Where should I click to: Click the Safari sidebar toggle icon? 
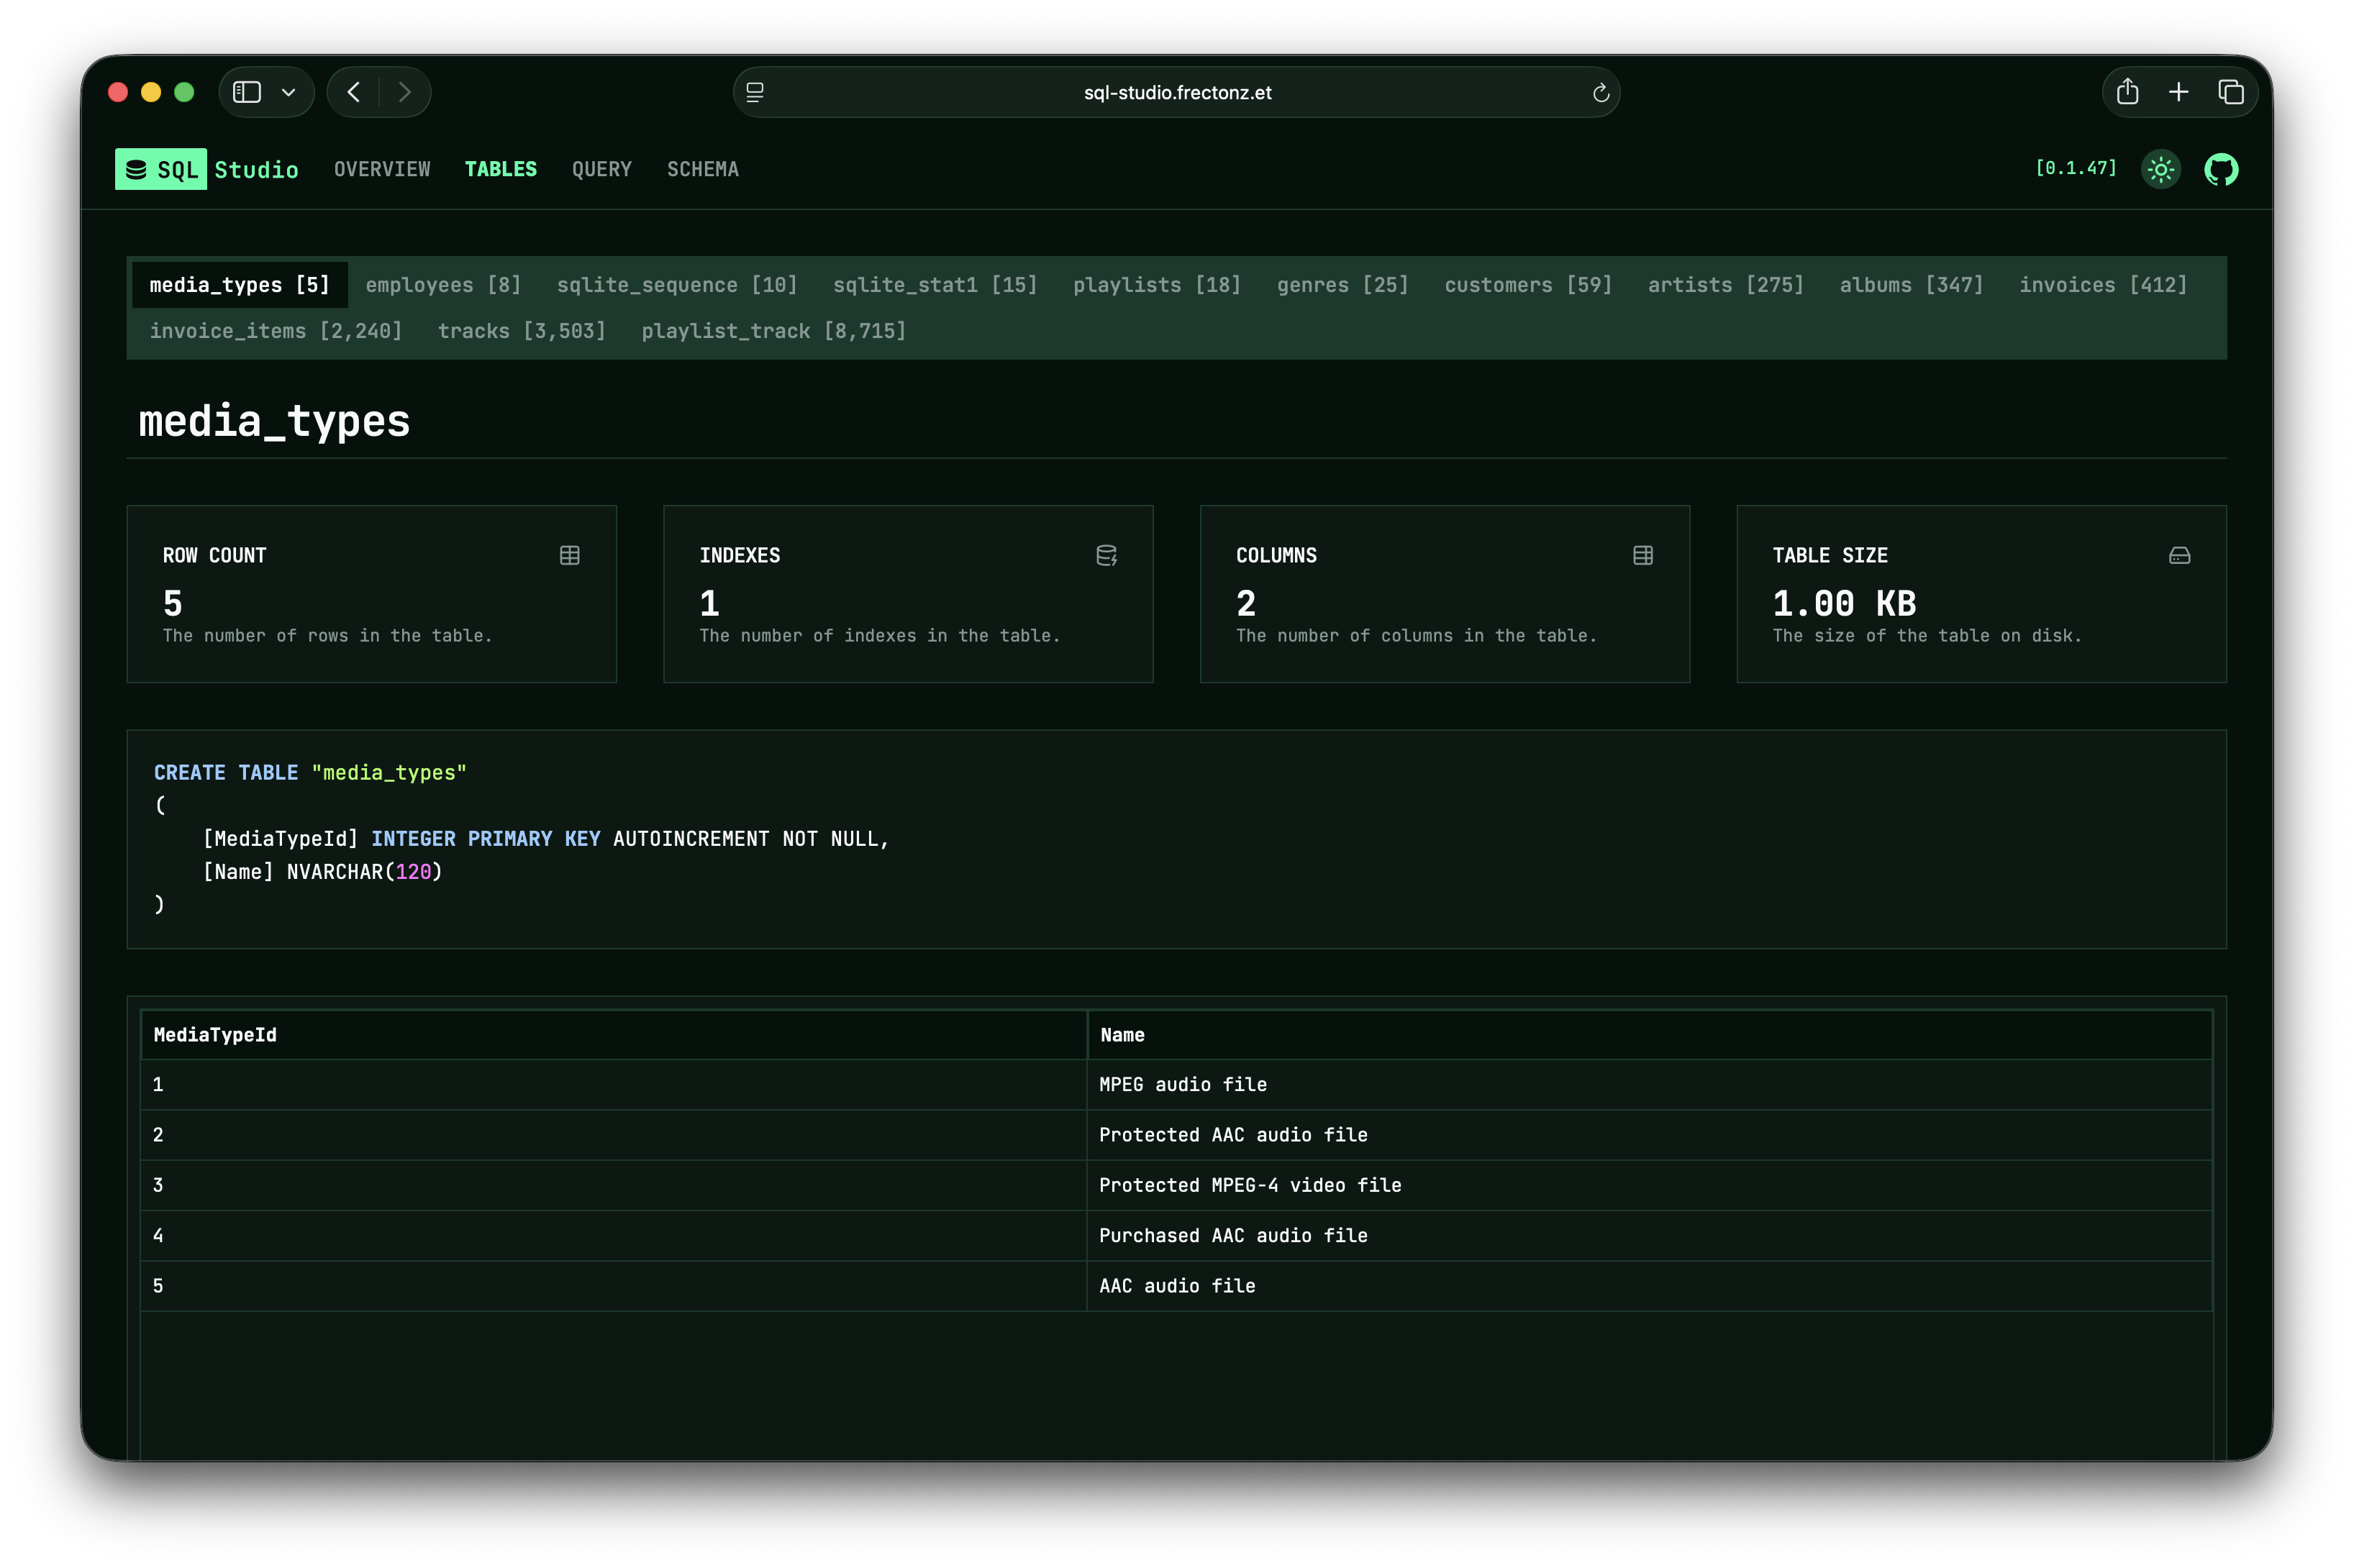[x=247, y=92]
